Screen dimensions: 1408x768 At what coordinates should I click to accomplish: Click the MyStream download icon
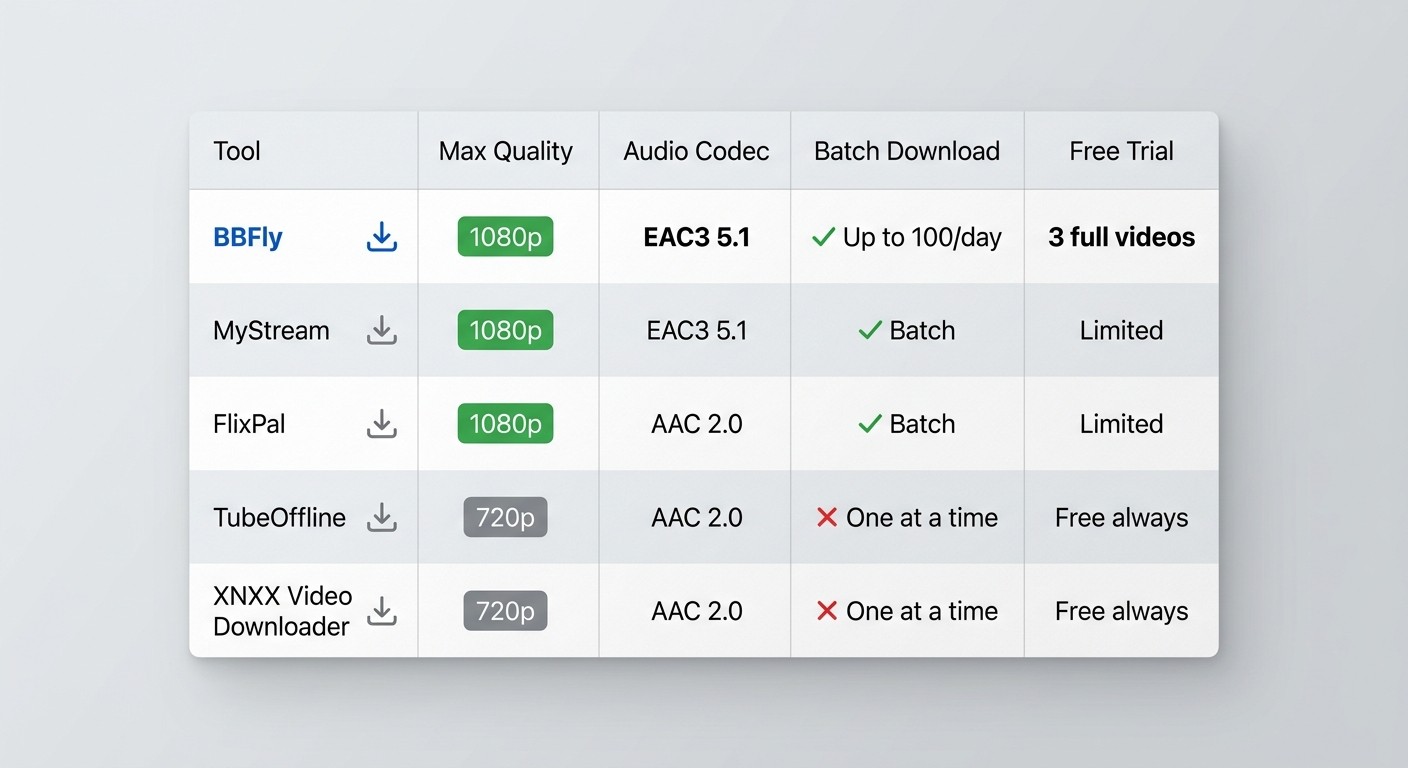click(382, 330)
